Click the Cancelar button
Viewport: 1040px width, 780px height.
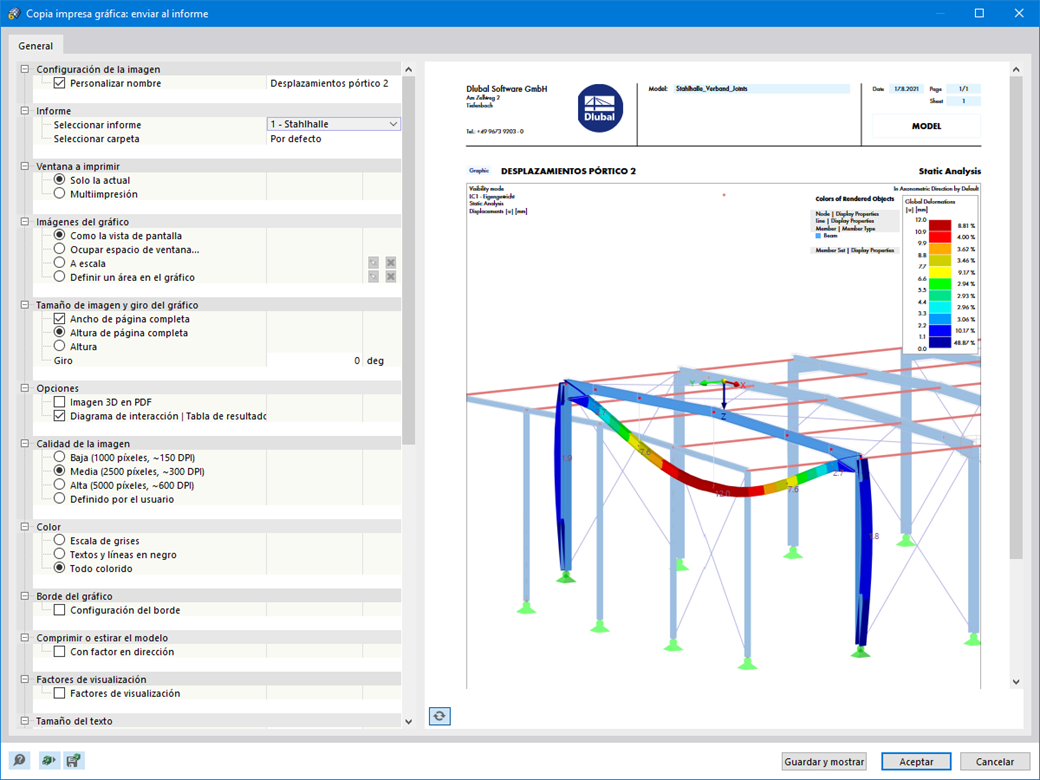coord(994,761)
